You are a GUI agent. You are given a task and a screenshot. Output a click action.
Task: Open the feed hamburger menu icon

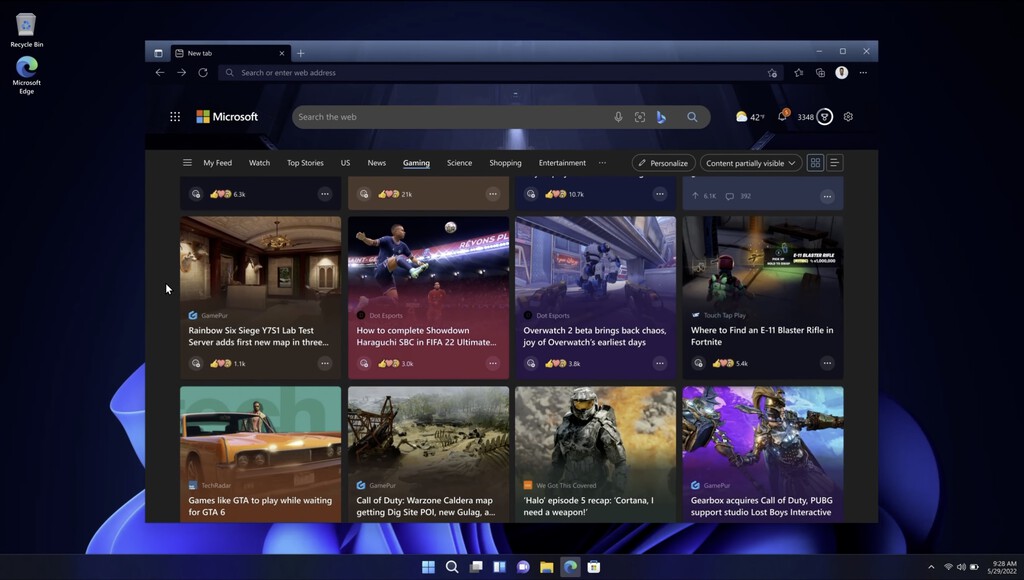[187, 162]
